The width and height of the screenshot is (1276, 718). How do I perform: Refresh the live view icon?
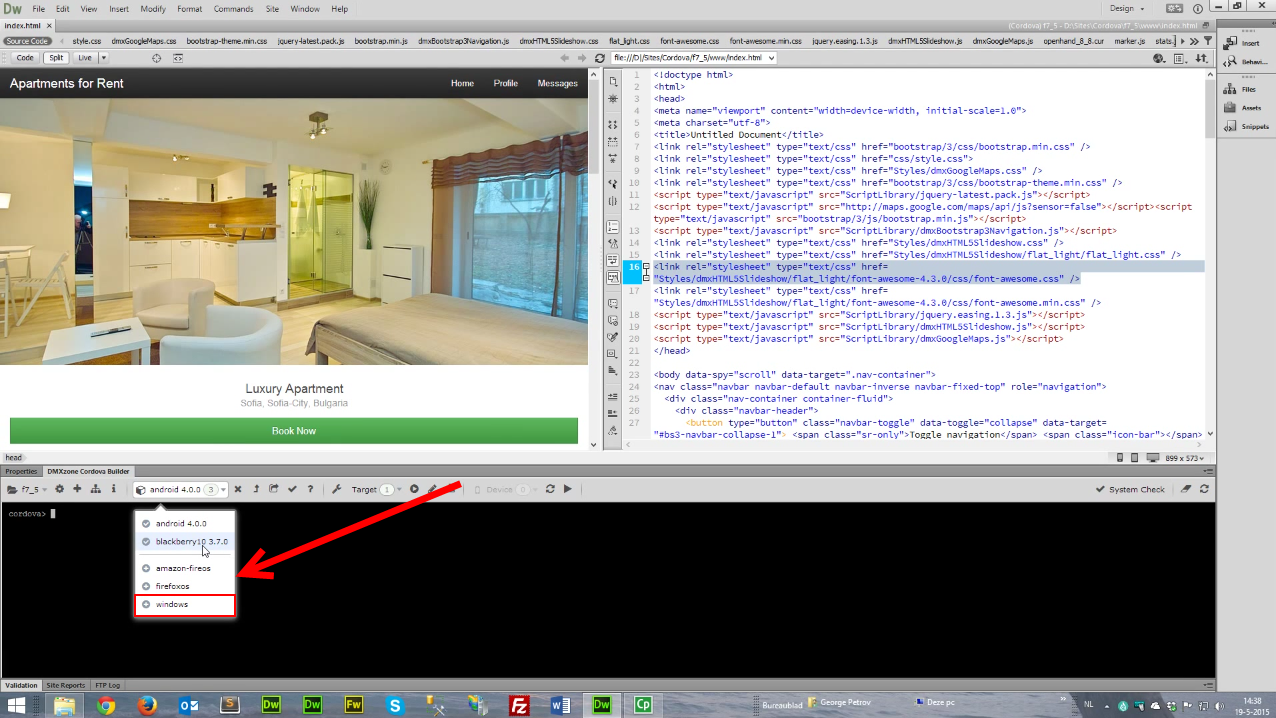pos(599,58)
